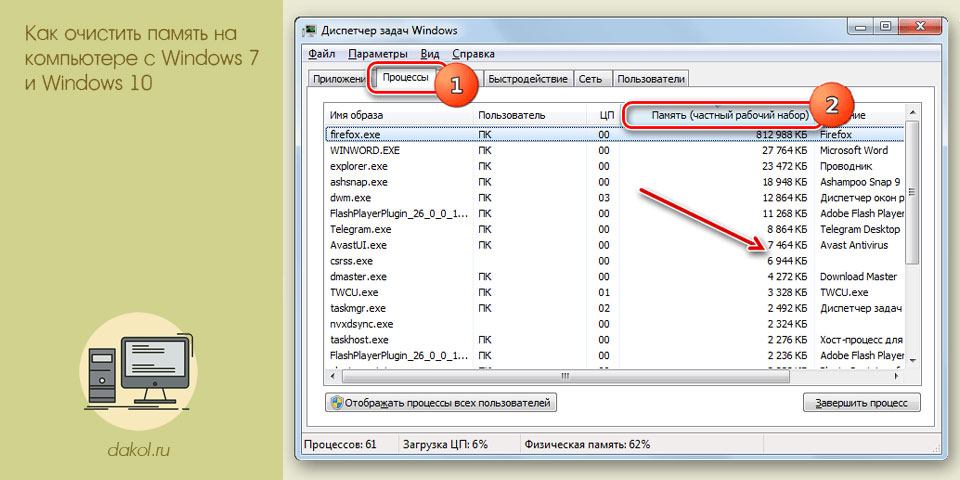Screen dimensions: 960x480
Task: Click the horizontal scrollbar left arrow
Action: click(332, 375)
